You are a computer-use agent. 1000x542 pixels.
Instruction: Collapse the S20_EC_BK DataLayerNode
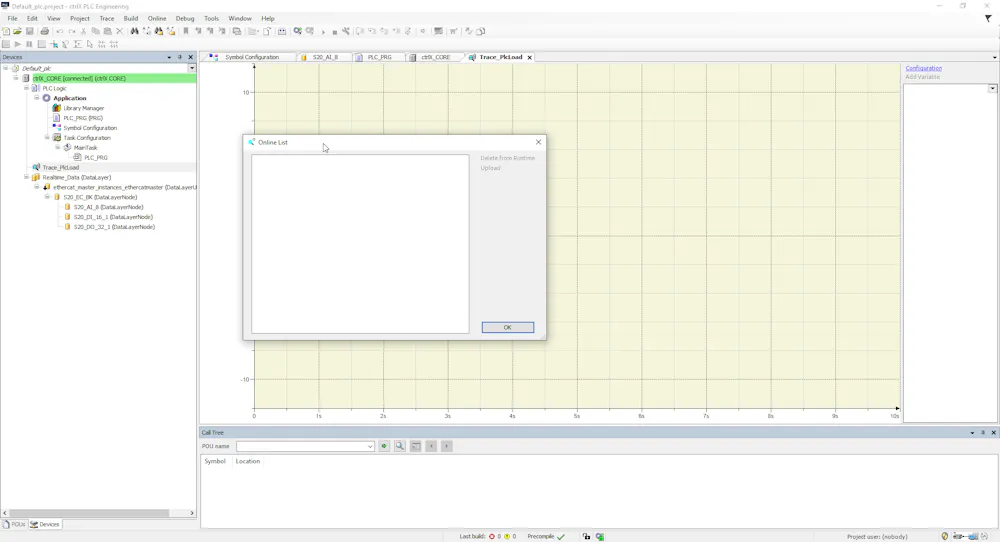47,197
